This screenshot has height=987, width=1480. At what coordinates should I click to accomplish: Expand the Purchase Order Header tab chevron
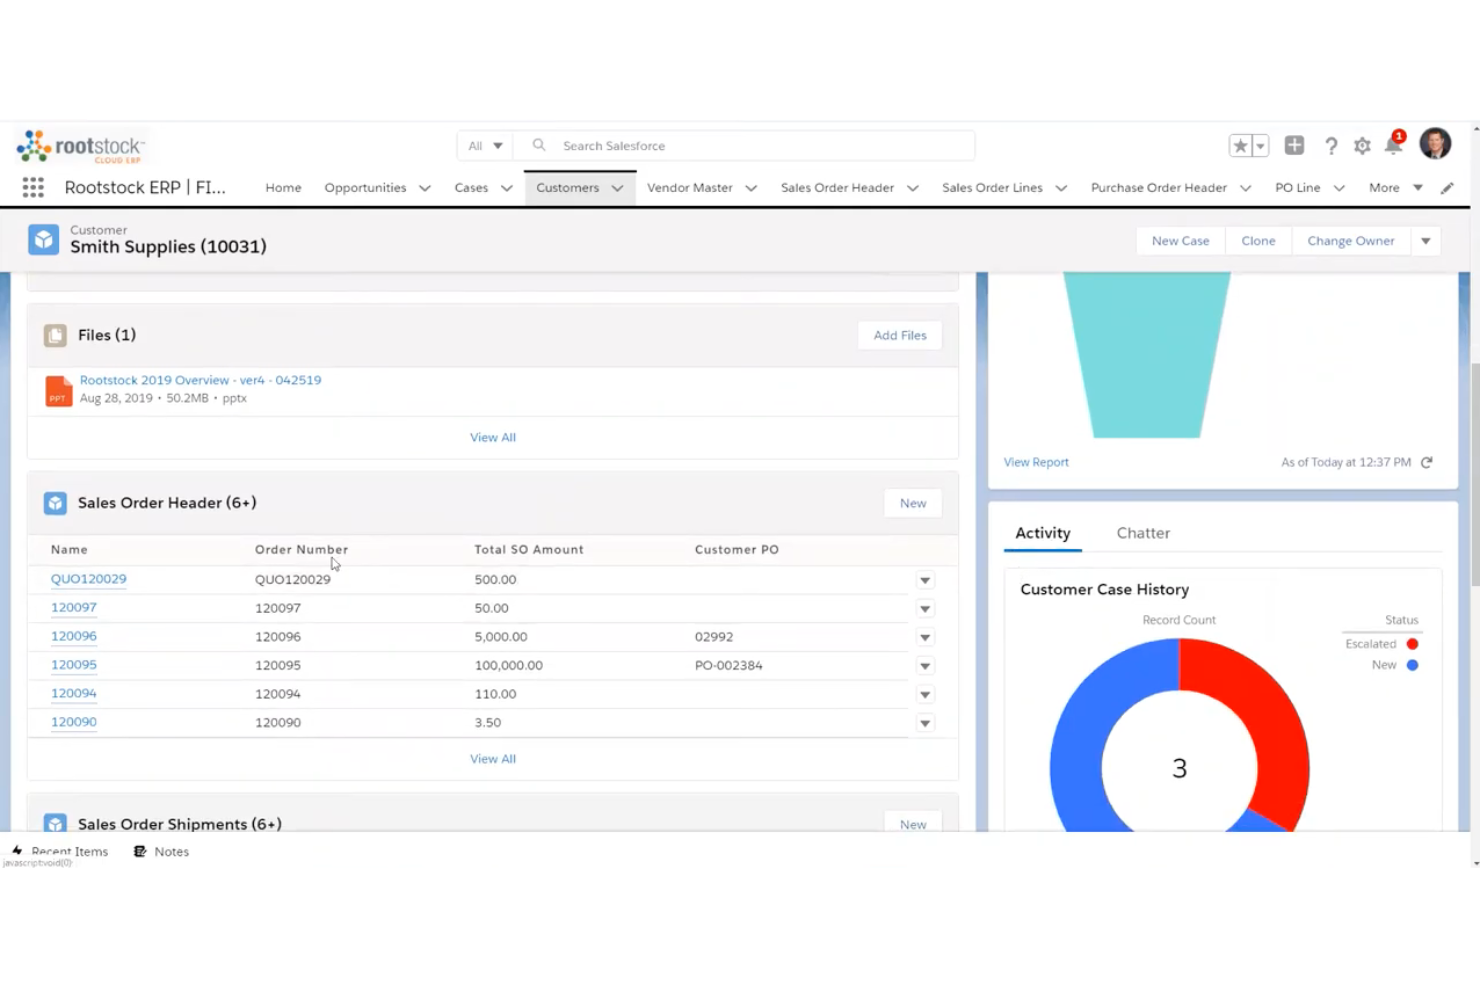pos(1246,188)
